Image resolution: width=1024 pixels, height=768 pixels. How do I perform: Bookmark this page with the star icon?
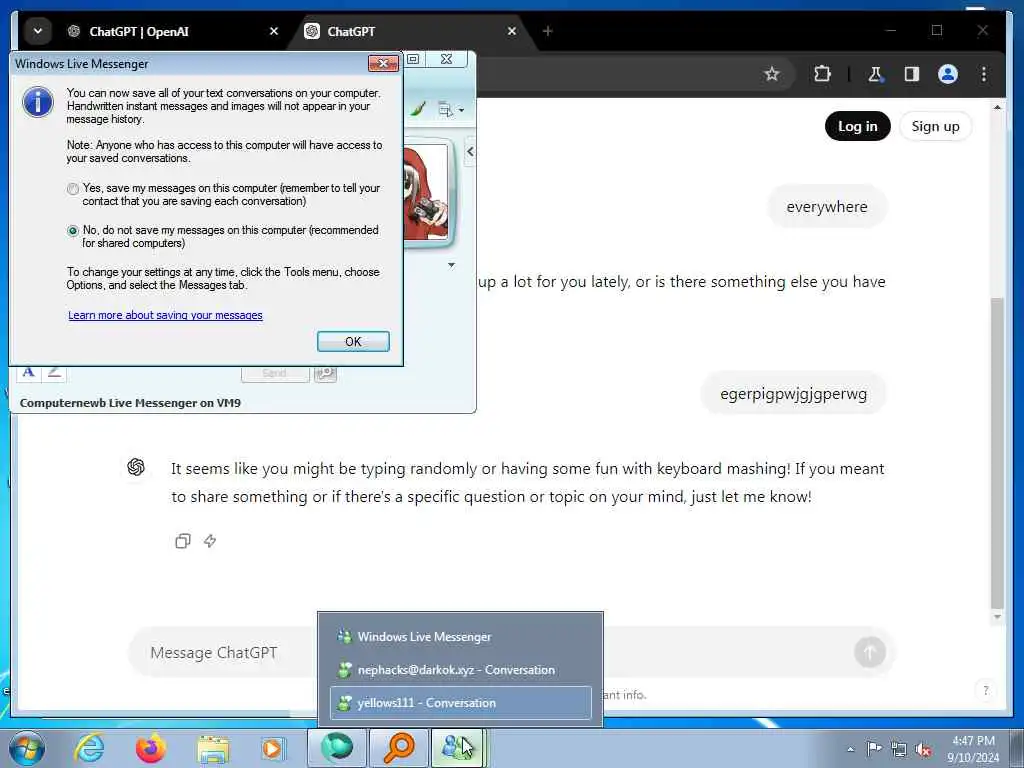(x=772, y=74)
